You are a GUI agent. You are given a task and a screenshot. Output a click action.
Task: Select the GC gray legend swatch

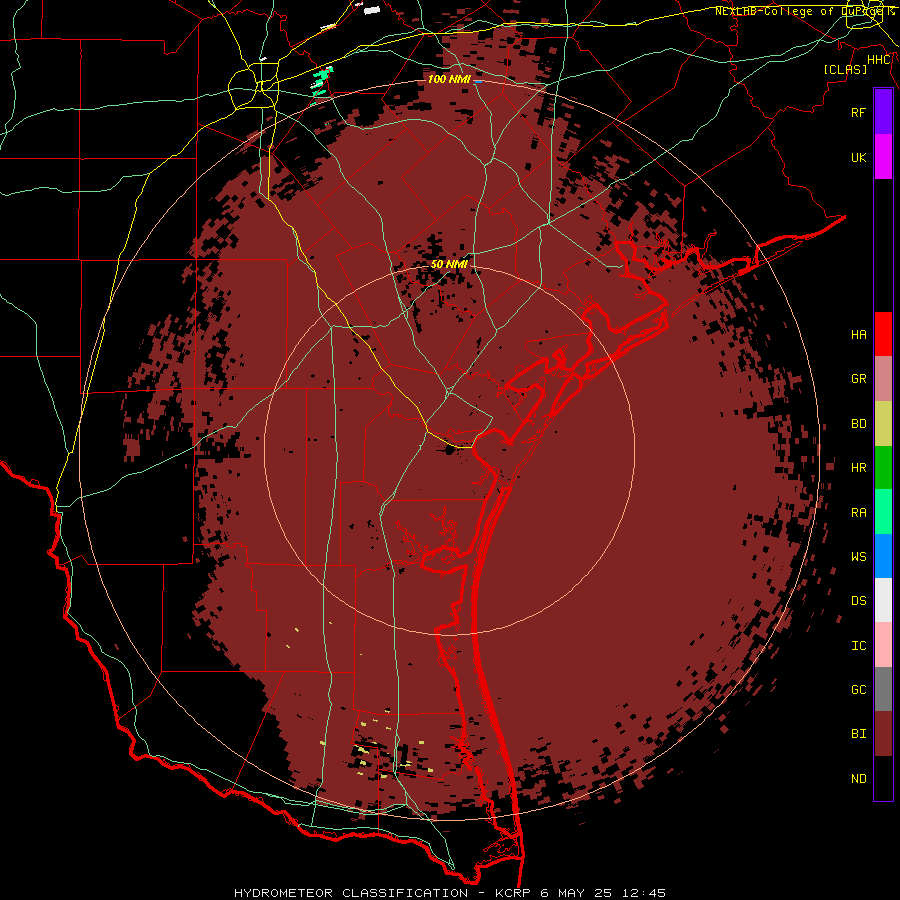(x=883, y=689)
